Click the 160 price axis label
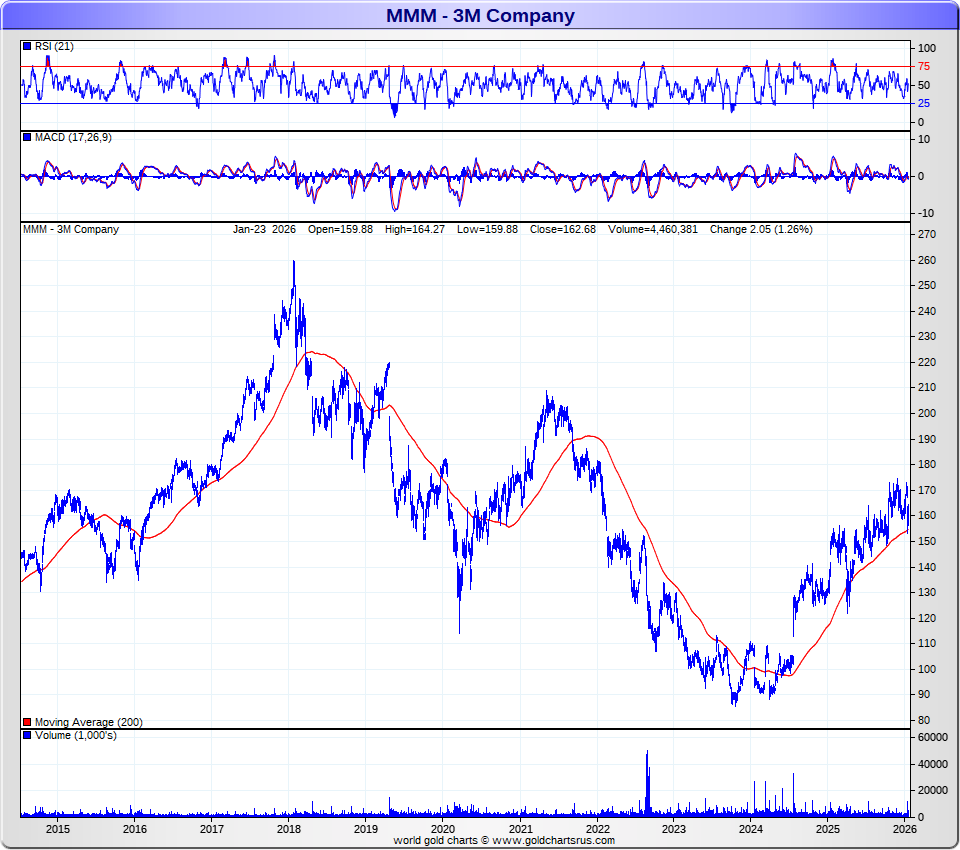 click(x=927, y=516)
